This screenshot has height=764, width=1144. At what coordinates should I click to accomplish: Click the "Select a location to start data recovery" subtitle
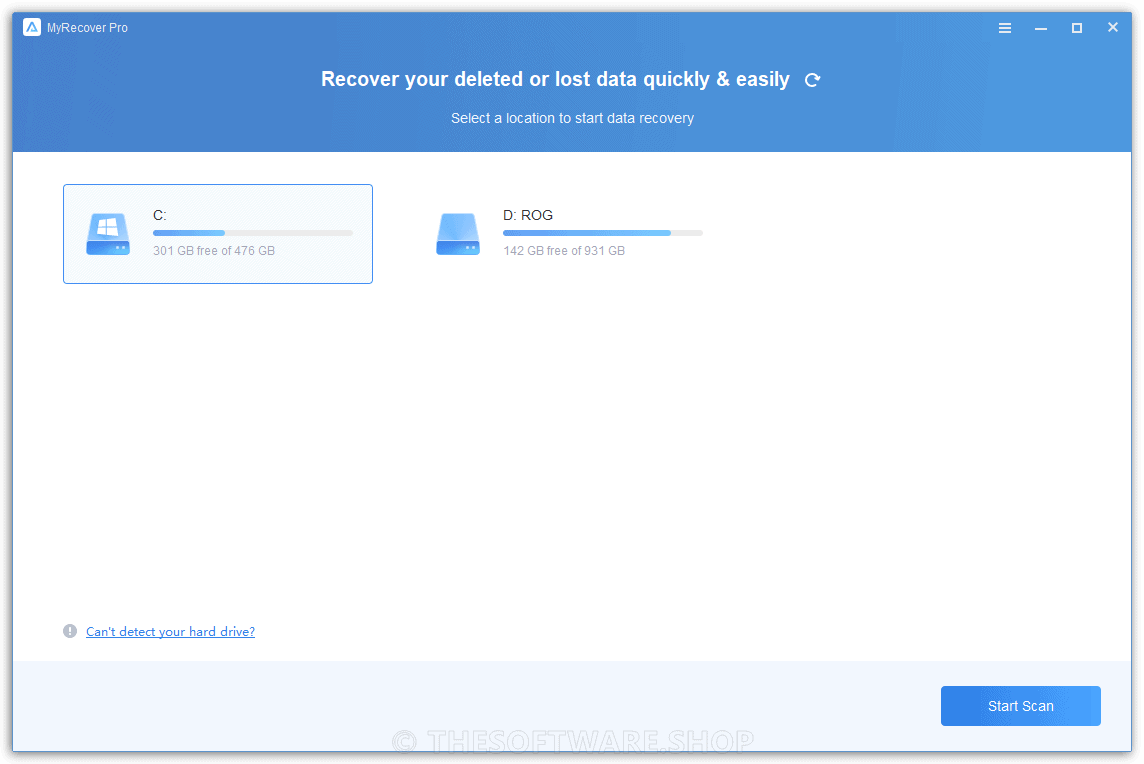[x=572, y=118]
